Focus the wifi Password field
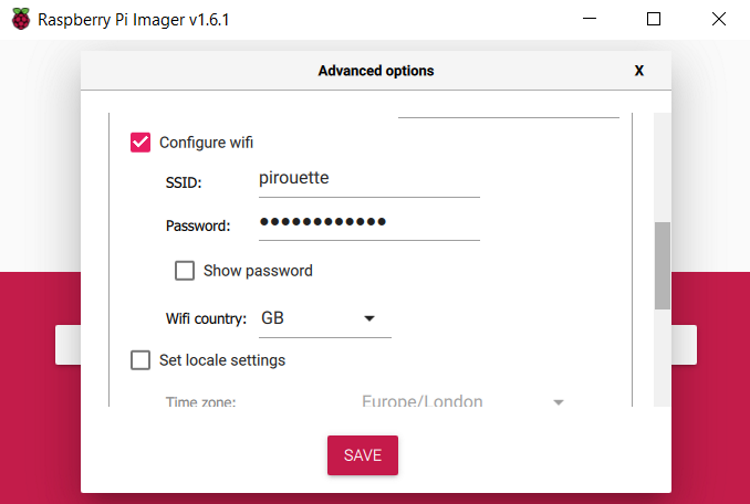The width and height of the screenshot is (750, 504). click(x=368, y=223)
